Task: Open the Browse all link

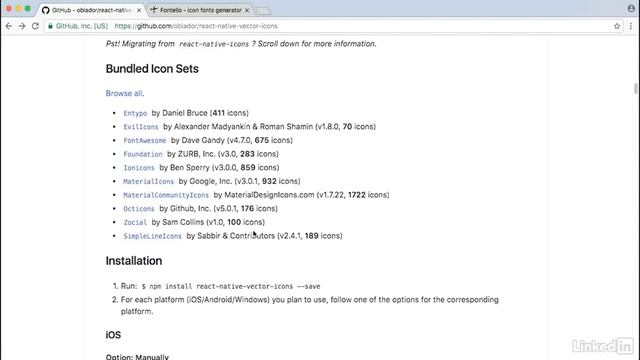Action: [124, 93]
